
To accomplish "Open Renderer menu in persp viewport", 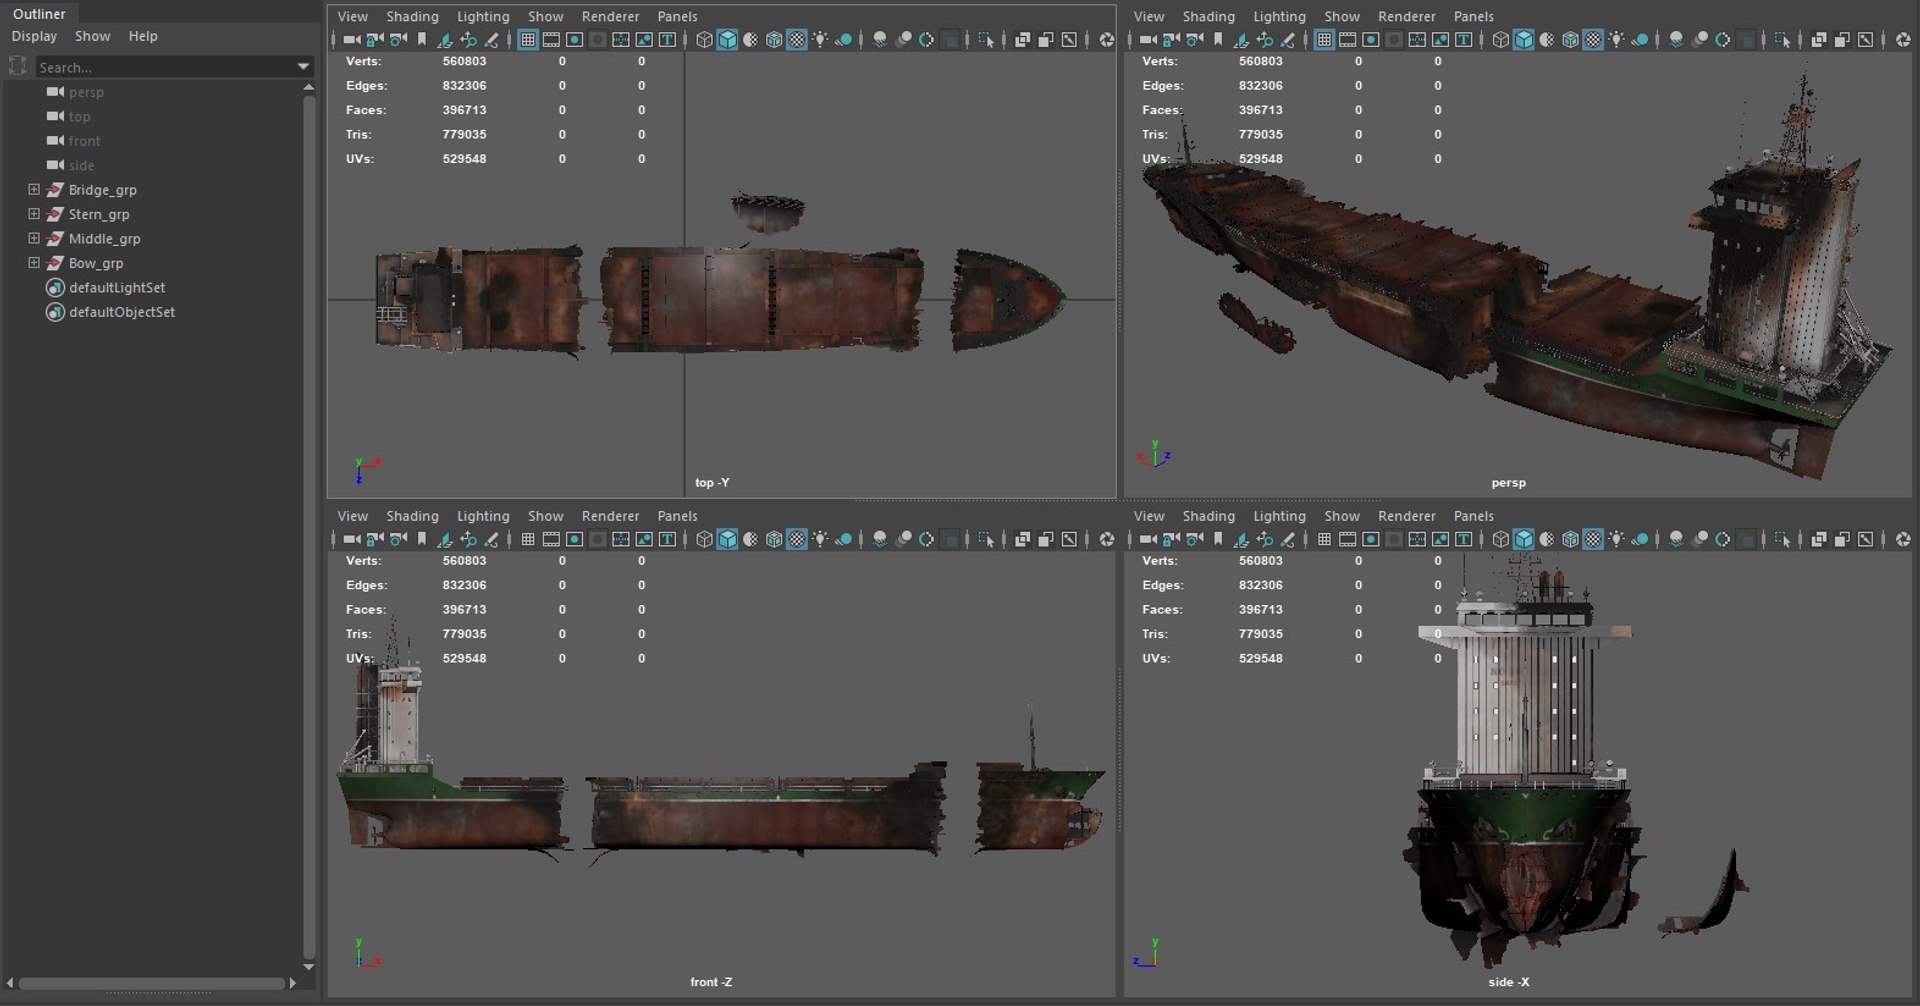I will pos(1406,16).
